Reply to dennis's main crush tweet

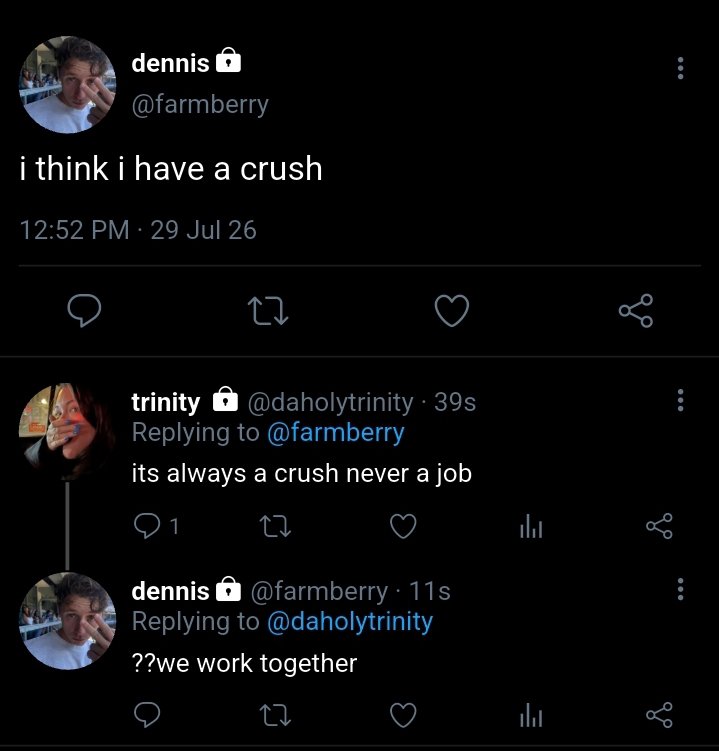point(84,310)
